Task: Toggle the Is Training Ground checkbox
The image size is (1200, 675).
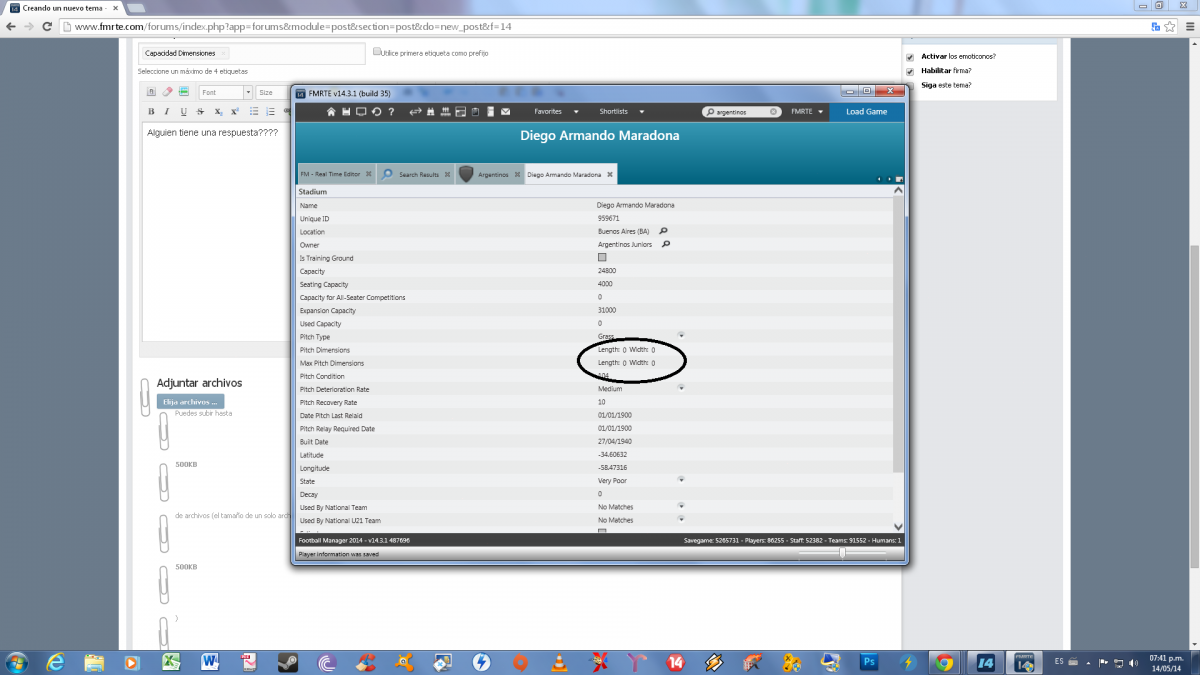Action: (602, 258)
